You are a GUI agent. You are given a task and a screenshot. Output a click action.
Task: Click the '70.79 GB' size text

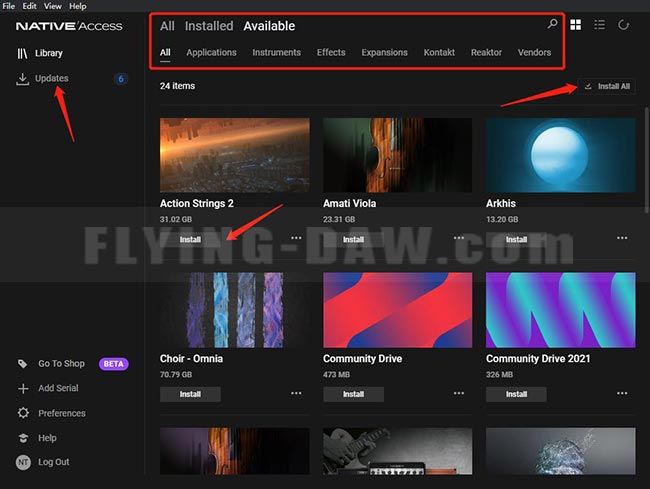(x=176, y=375)
